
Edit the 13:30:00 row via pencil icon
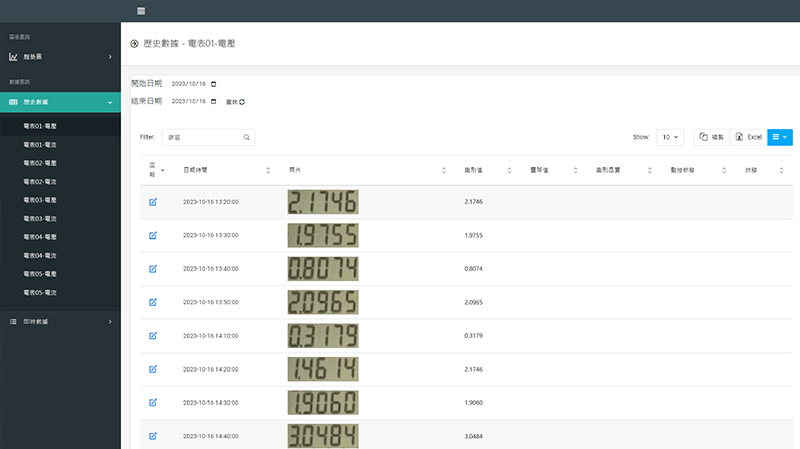pos(153,235)
